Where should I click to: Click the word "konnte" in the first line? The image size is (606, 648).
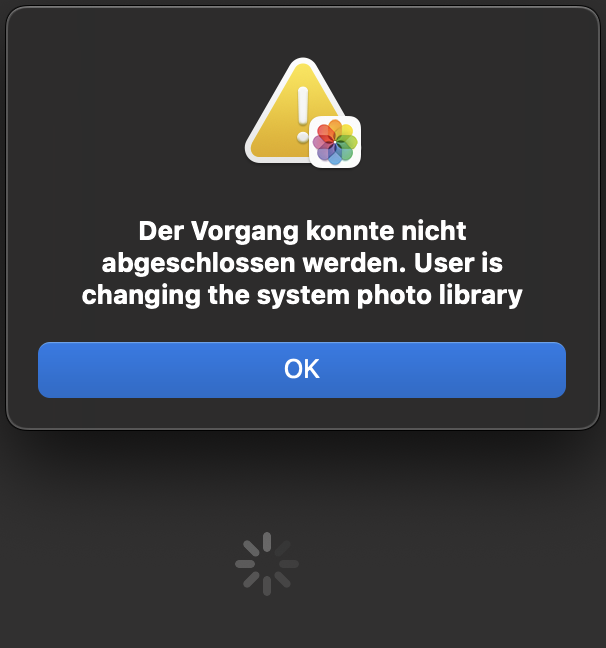point(350,231)
